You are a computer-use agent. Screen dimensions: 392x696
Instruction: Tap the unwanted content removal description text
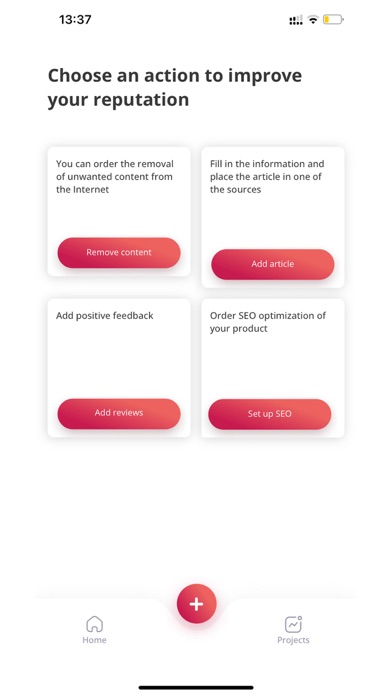(x=115, y=177)
